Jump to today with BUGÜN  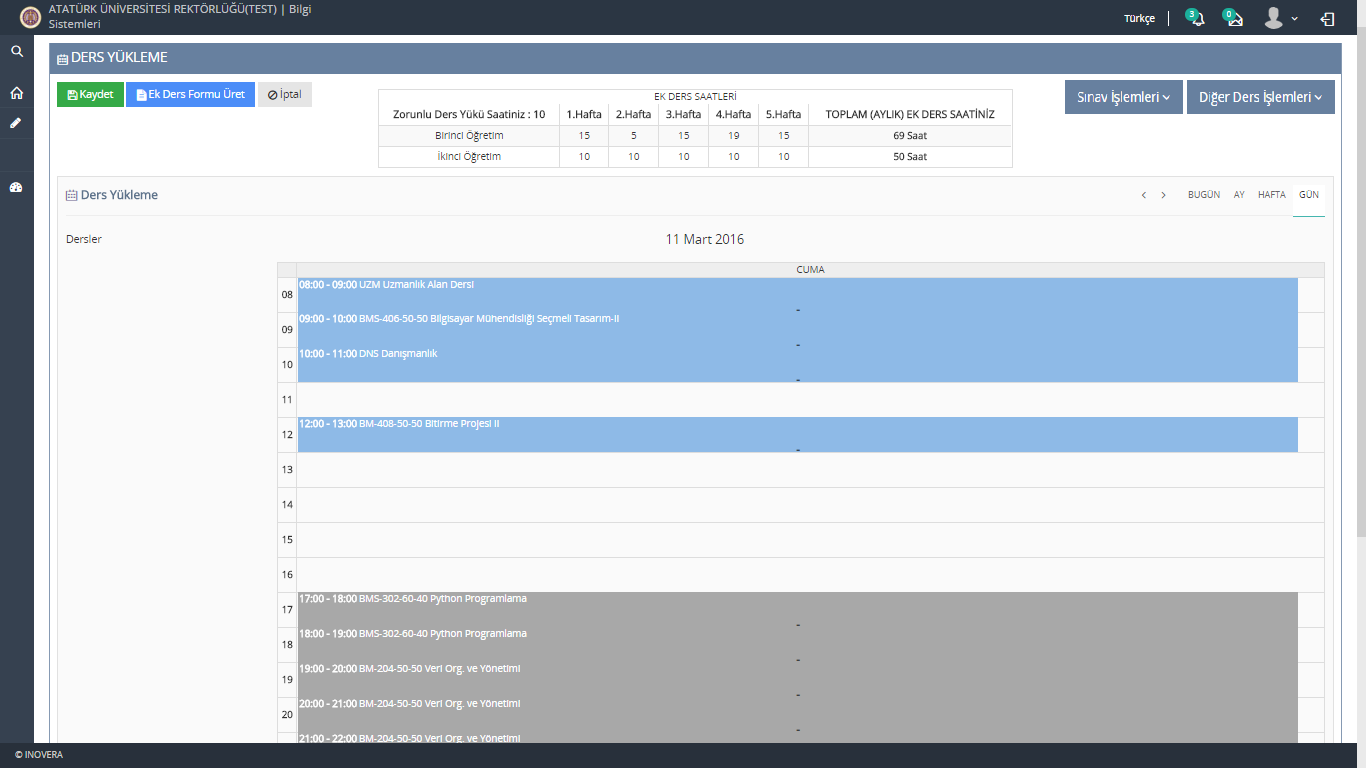[1204, 195]
